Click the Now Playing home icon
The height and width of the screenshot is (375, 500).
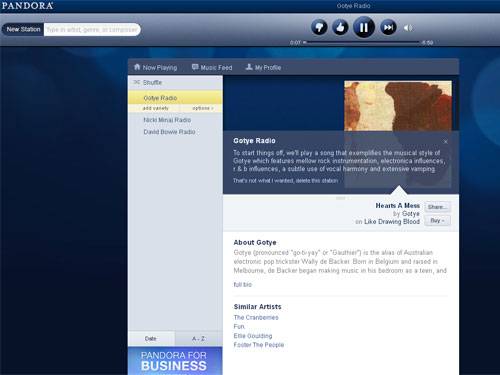[137, 67]
